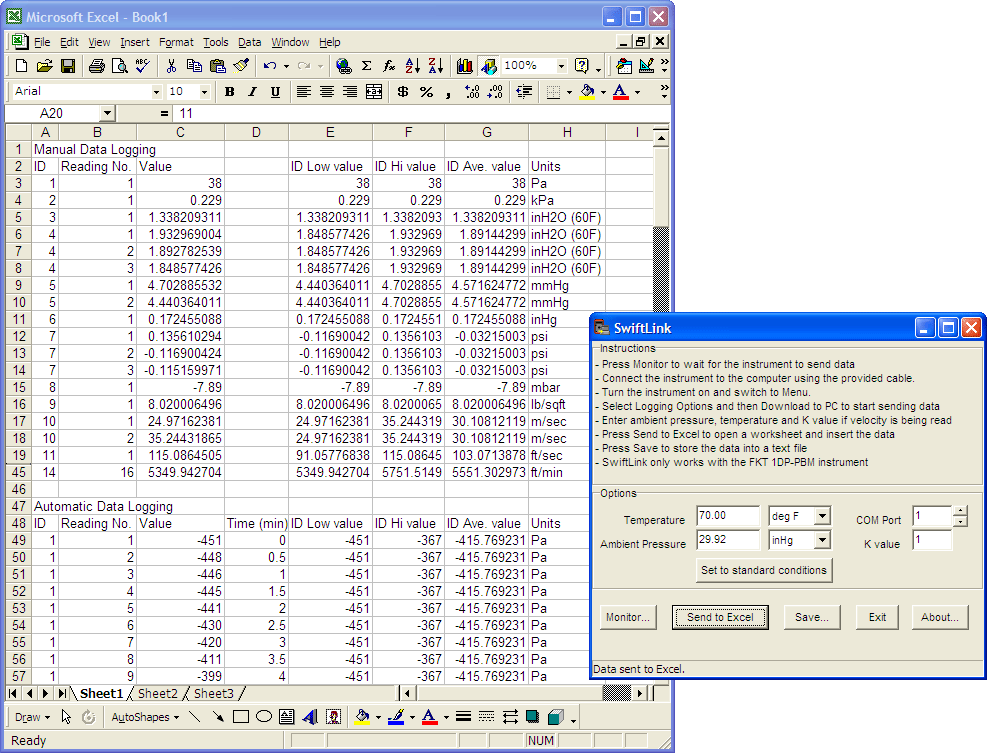Open the Zoom 100% dropdown
The width and height of the screenshot is (987, 753).
pos(561,65)
